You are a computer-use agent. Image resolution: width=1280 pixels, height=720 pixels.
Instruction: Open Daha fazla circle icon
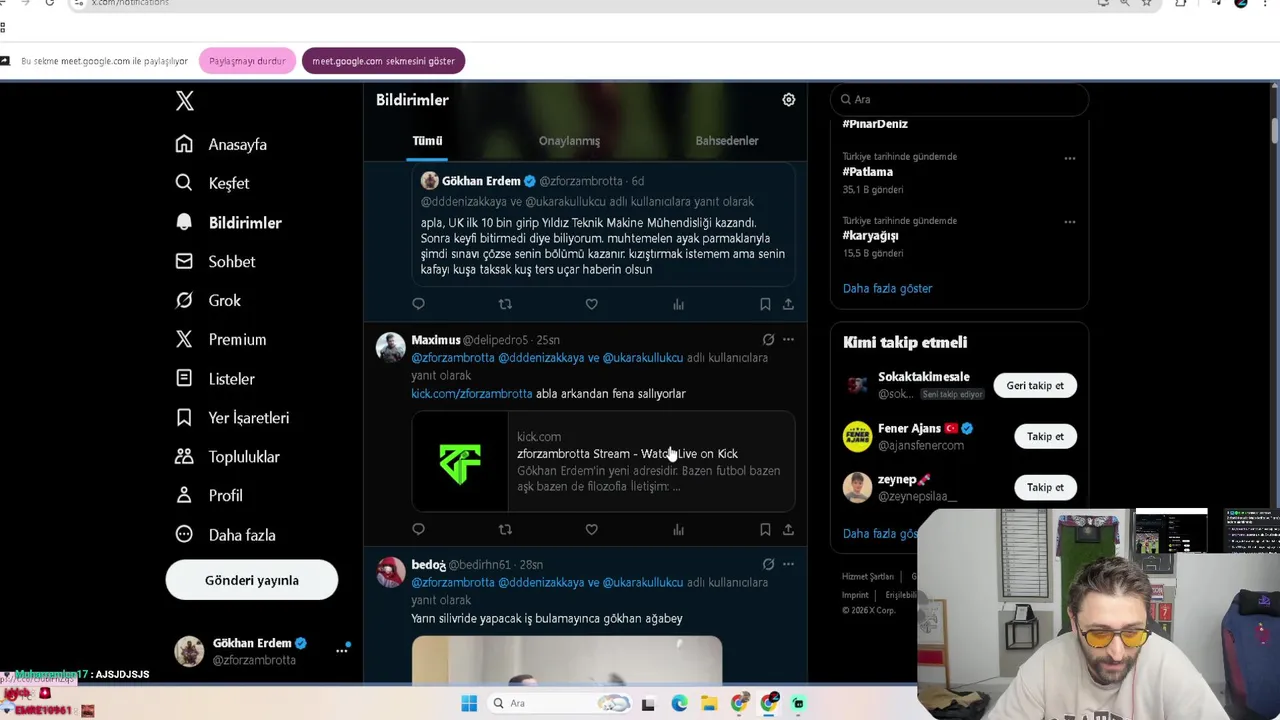pos(184,534)
